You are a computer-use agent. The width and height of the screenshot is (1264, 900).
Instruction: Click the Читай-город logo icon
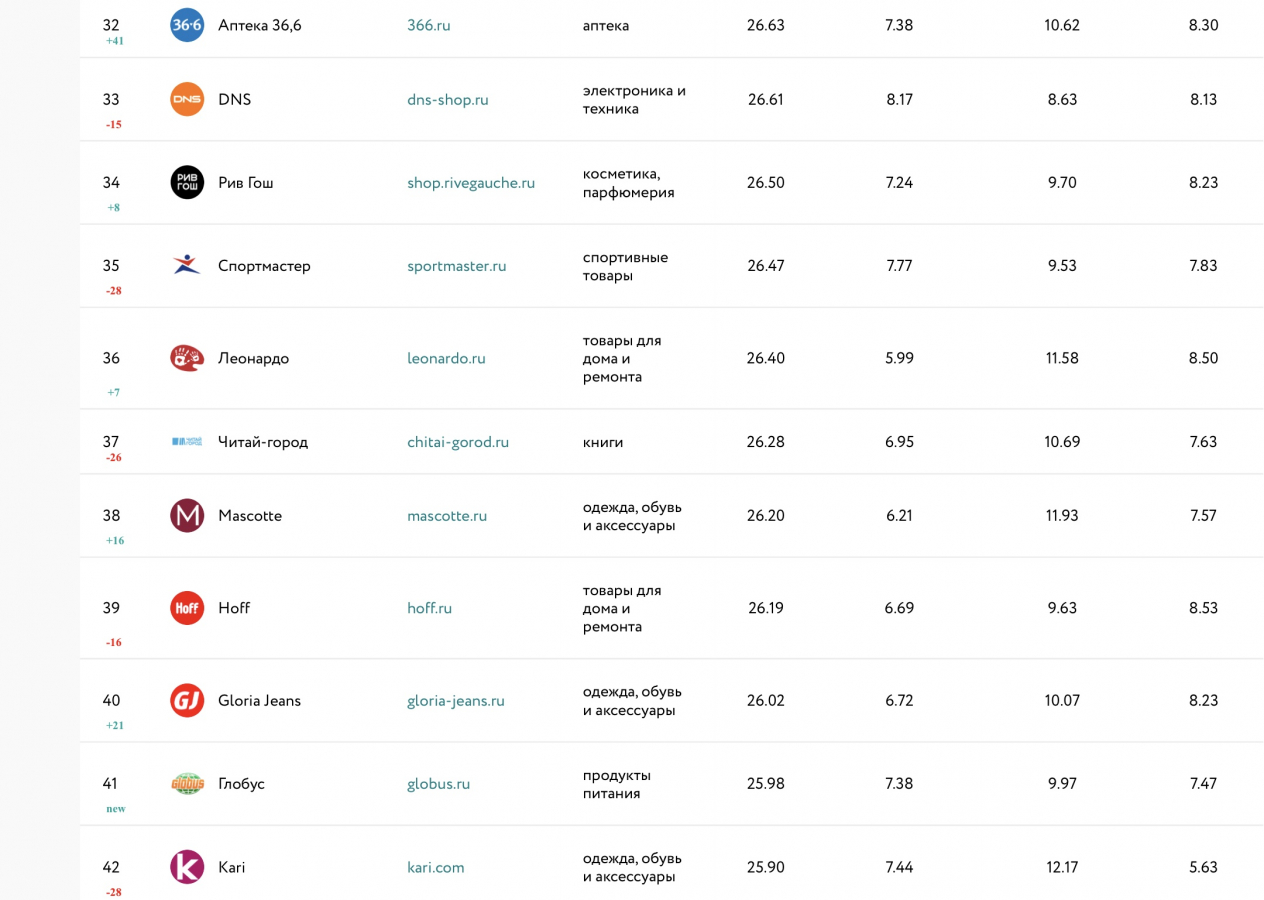tap(187, 441)
